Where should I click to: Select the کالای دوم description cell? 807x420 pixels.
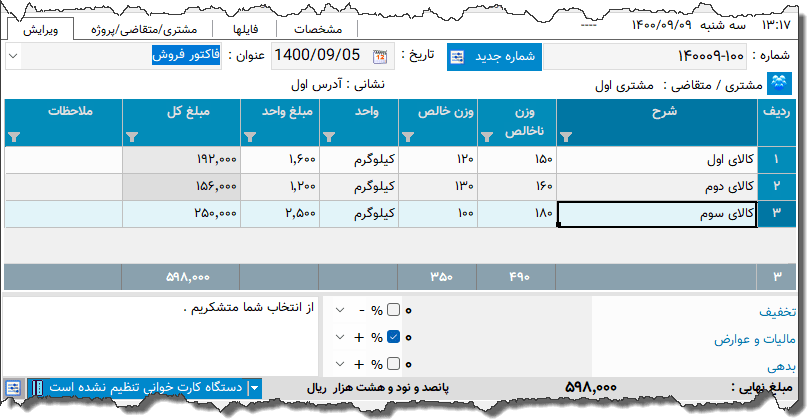[657, 186]
